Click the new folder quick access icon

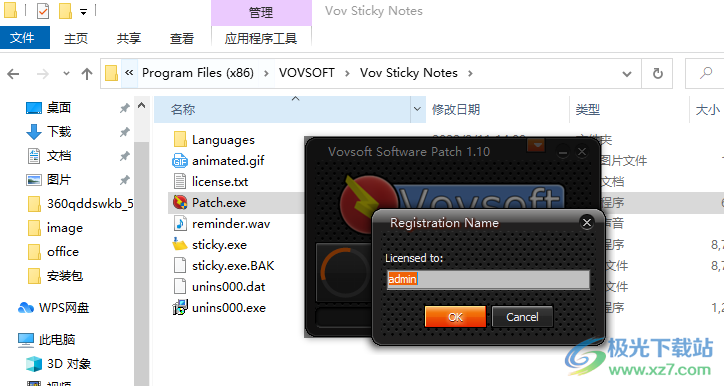[65, 10]
